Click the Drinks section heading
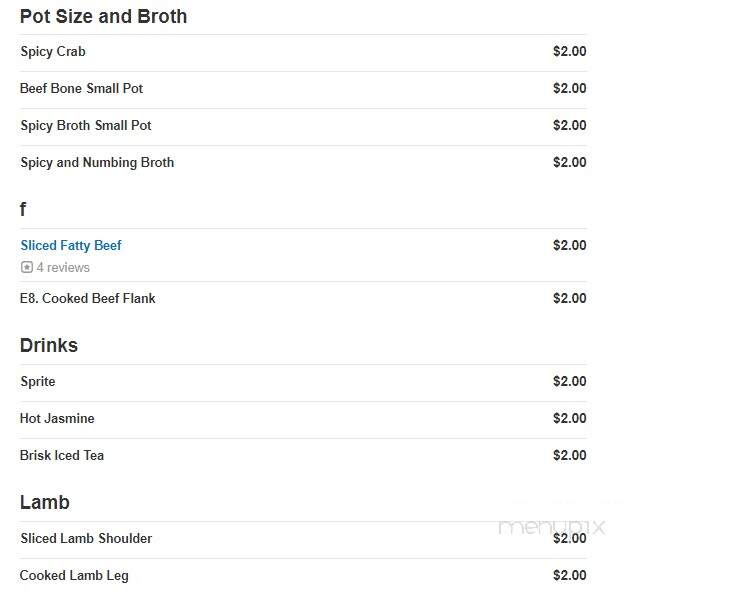This screenshot has width=731, height=610. pos(49,346)
